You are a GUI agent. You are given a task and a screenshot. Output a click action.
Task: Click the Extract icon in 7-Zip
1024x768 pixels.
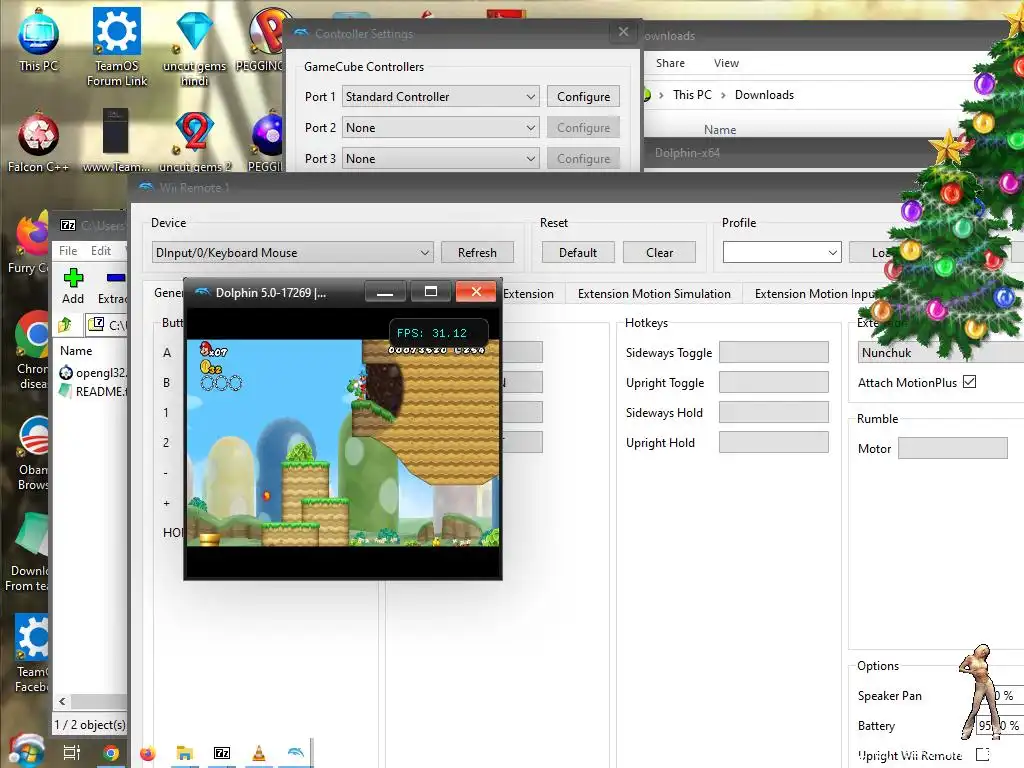pos(112,286)
